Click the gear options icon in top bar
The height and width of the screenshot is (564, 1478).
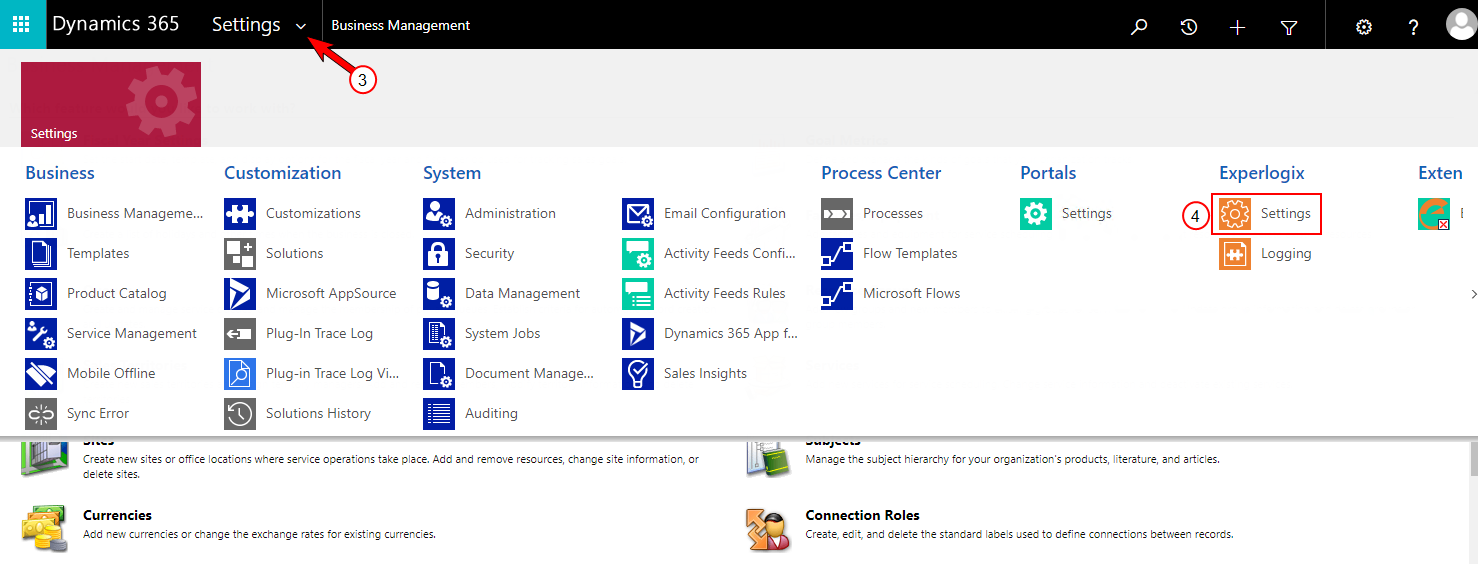tap(1364, 27)
